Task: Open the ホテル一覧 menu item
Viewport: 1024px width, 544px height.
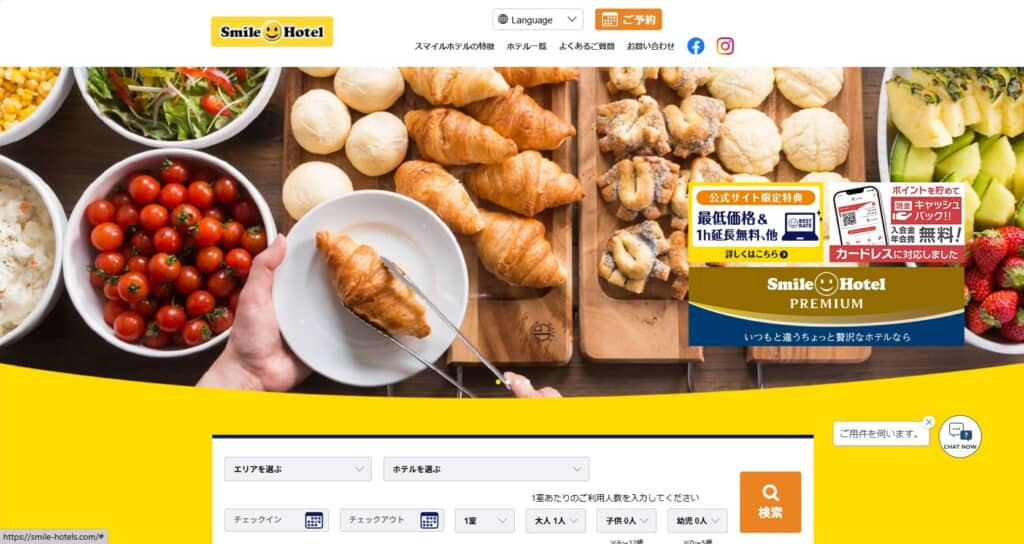Action: tap(526, 46)
